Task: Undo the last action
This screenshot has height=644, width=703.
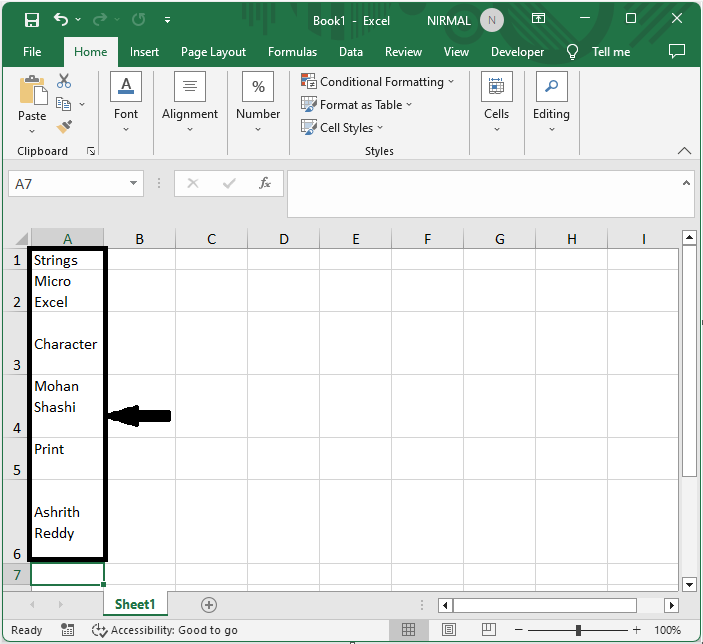Action: [61, 19]
